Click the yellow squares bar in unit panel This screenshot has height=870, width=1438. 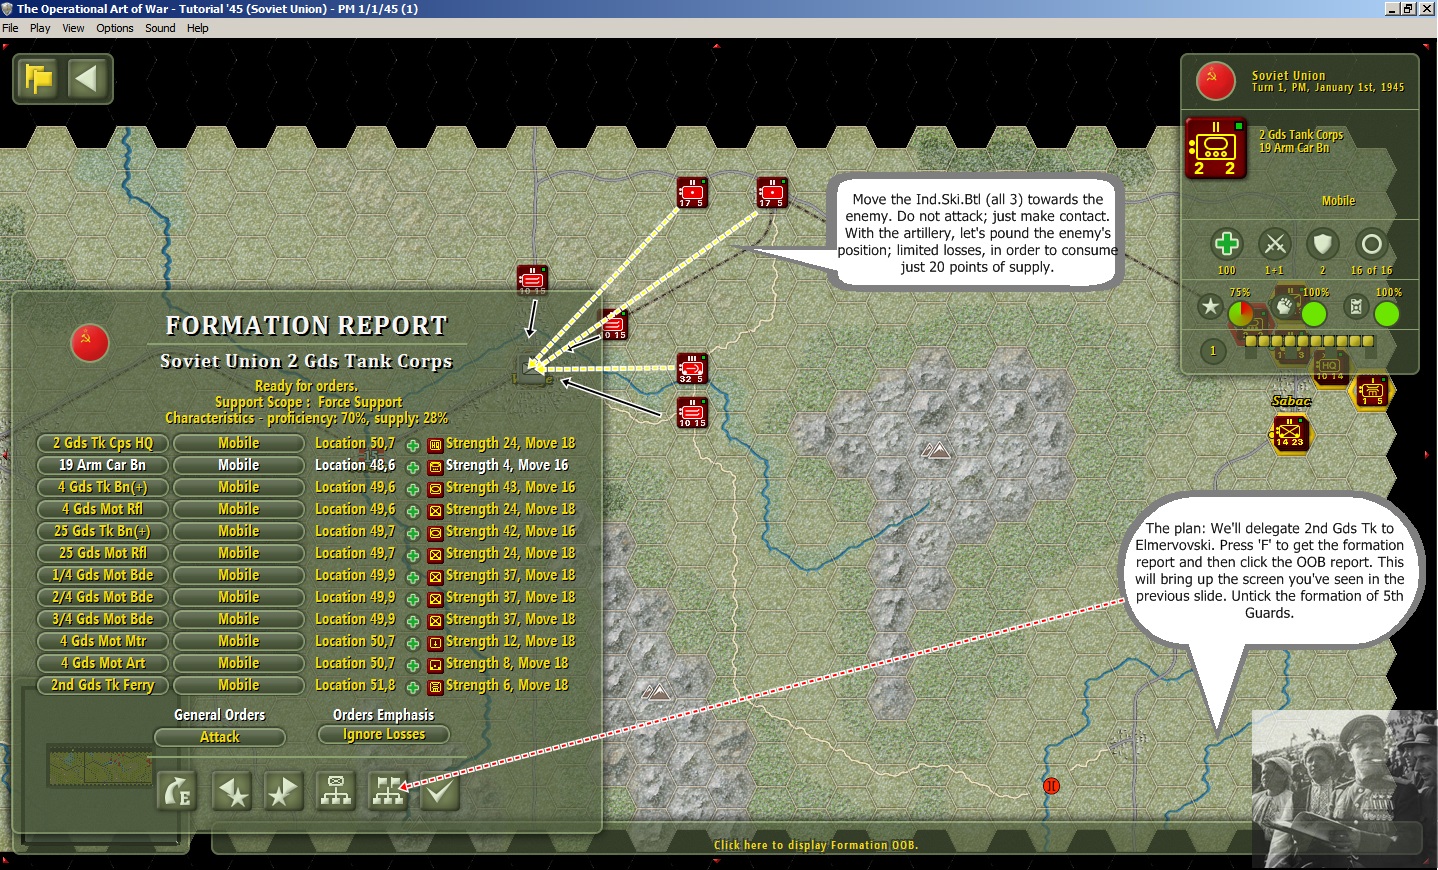tap(1310, 341)
